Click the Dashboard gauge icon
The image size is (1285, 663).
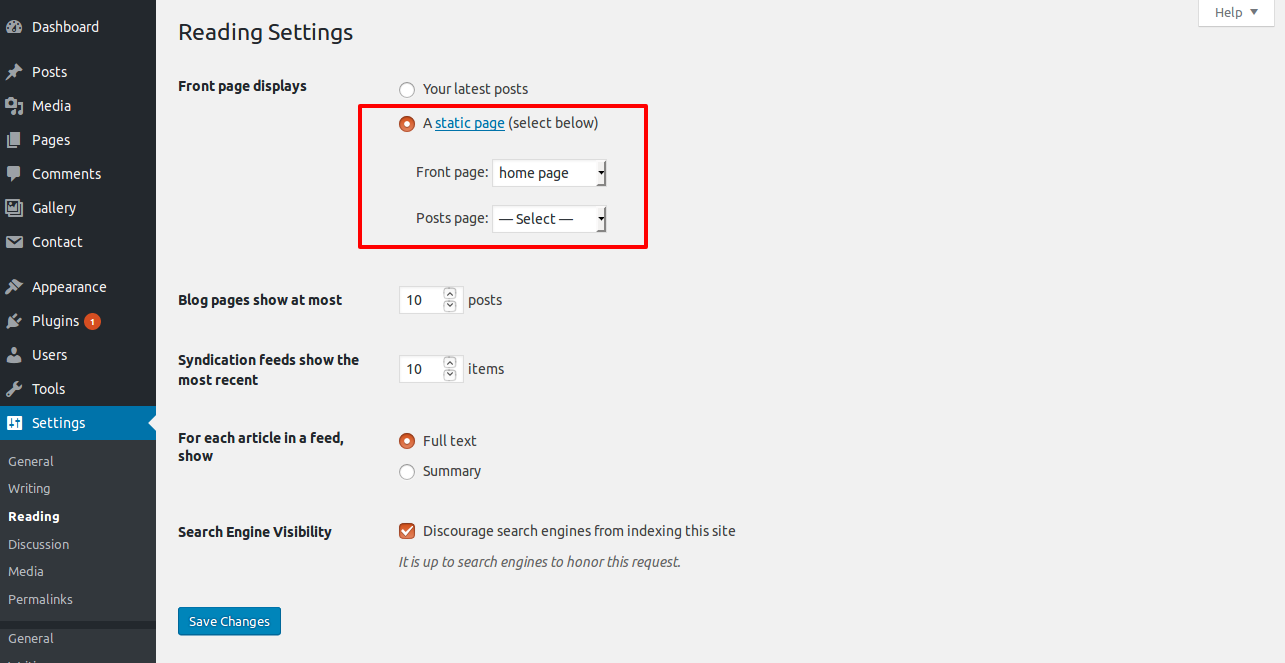tap(14, 27)
